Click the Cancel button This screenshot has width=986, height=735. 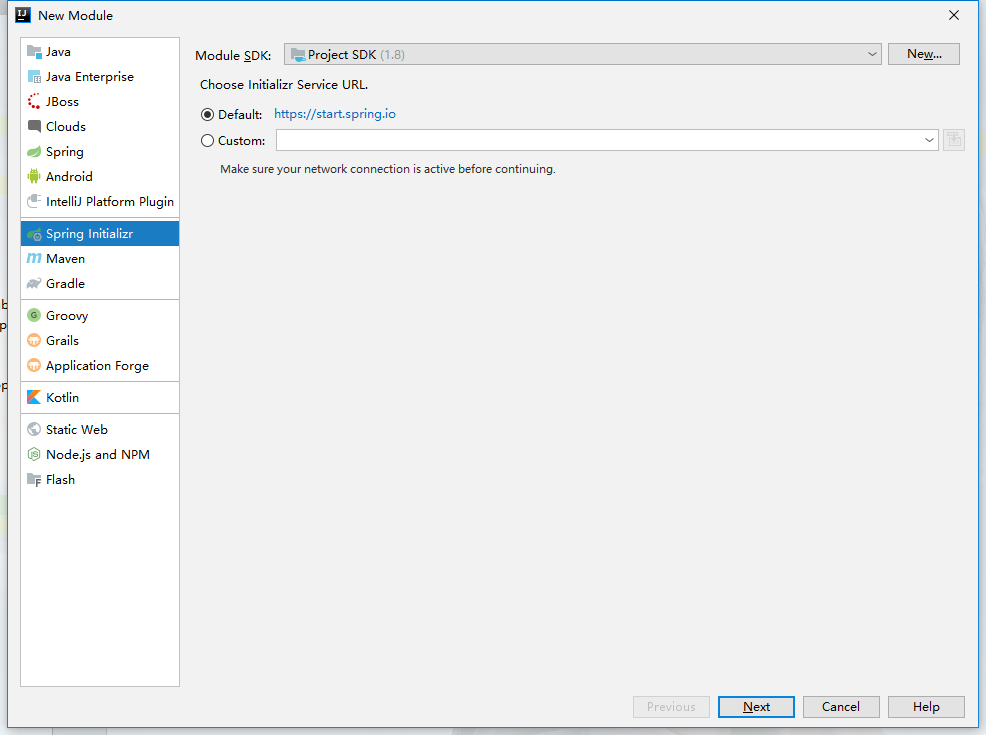(841, 707)
